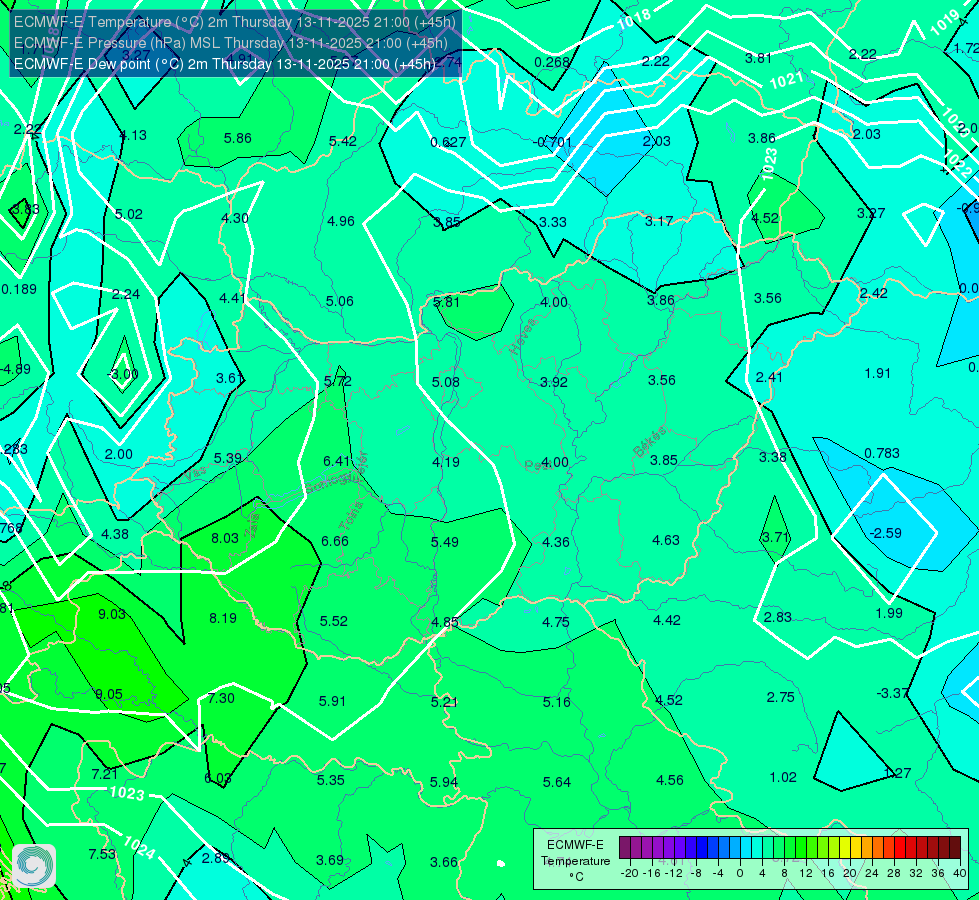Click the 5.08 value on the map
The width and height of the screenshot is (979, 900).
point(446,382)
